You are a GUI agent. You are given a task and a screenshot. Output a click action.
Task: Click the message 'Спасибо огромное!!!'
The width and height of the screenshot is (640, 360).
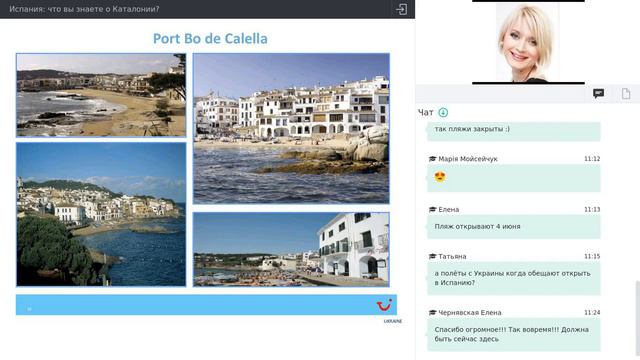pyautogui.click(x=513, y=334)
